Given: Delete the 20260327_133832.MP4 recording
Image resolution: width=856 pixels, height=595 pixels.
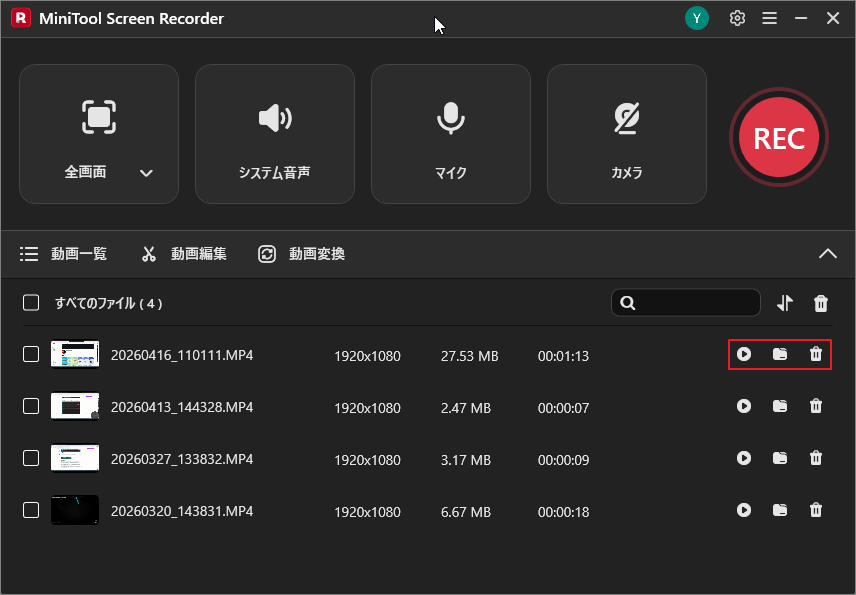Looking at the screenshot, I should 816,458.
